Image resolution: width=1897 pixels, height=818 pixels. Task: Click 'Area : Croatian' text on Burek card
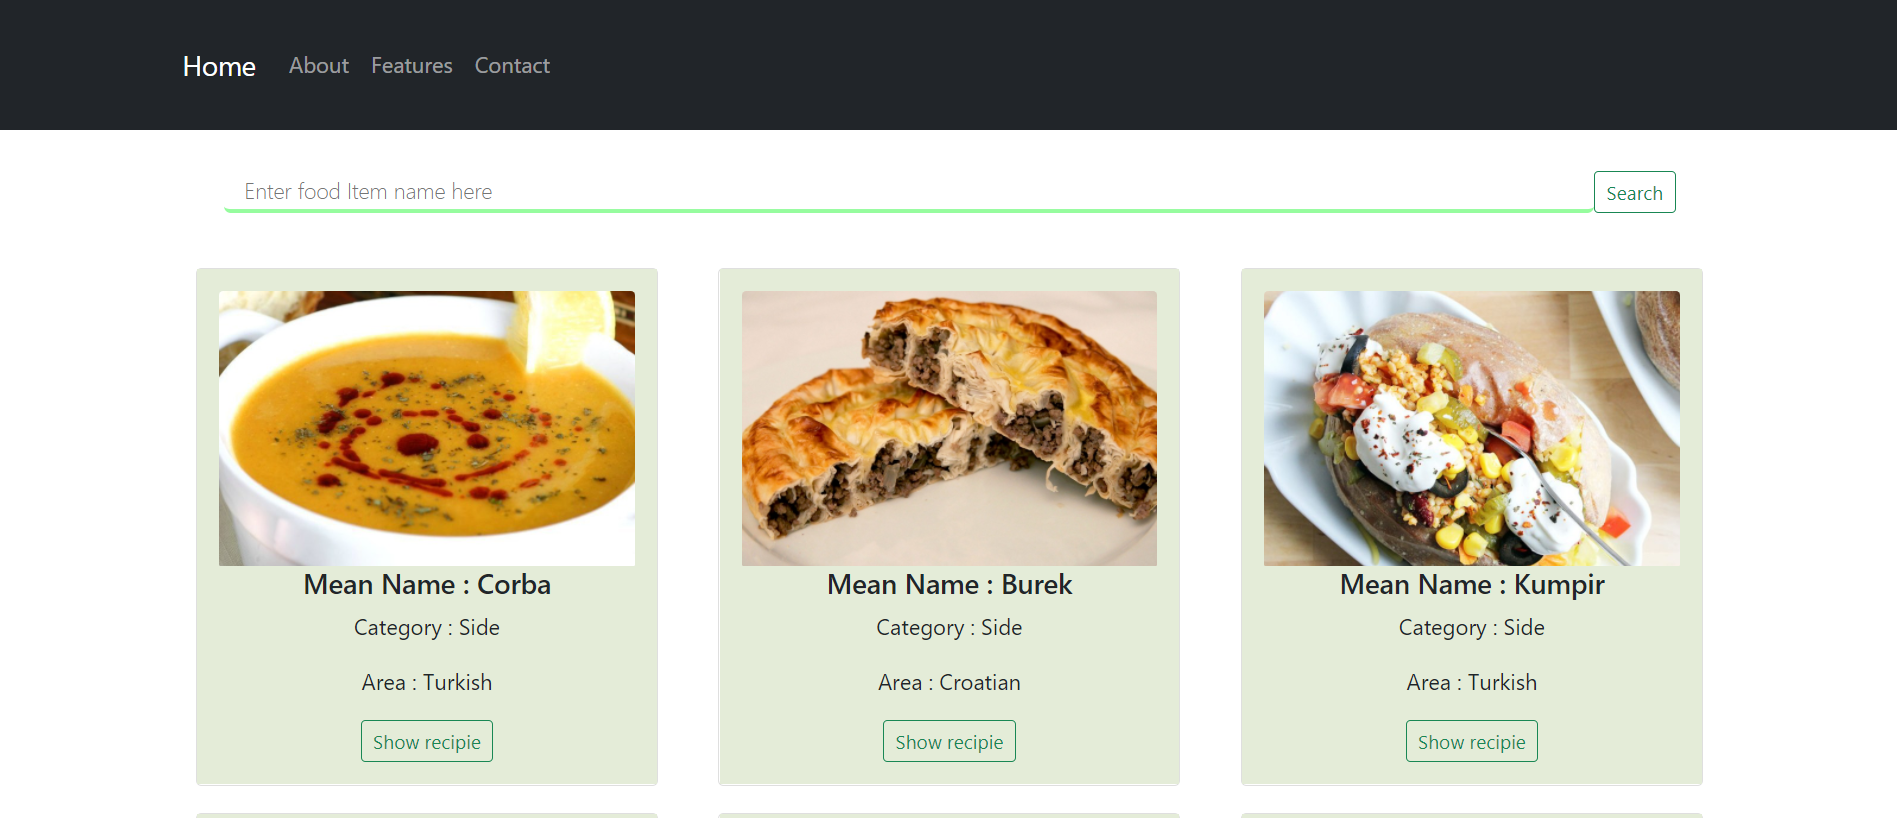[x=949, y=683]
